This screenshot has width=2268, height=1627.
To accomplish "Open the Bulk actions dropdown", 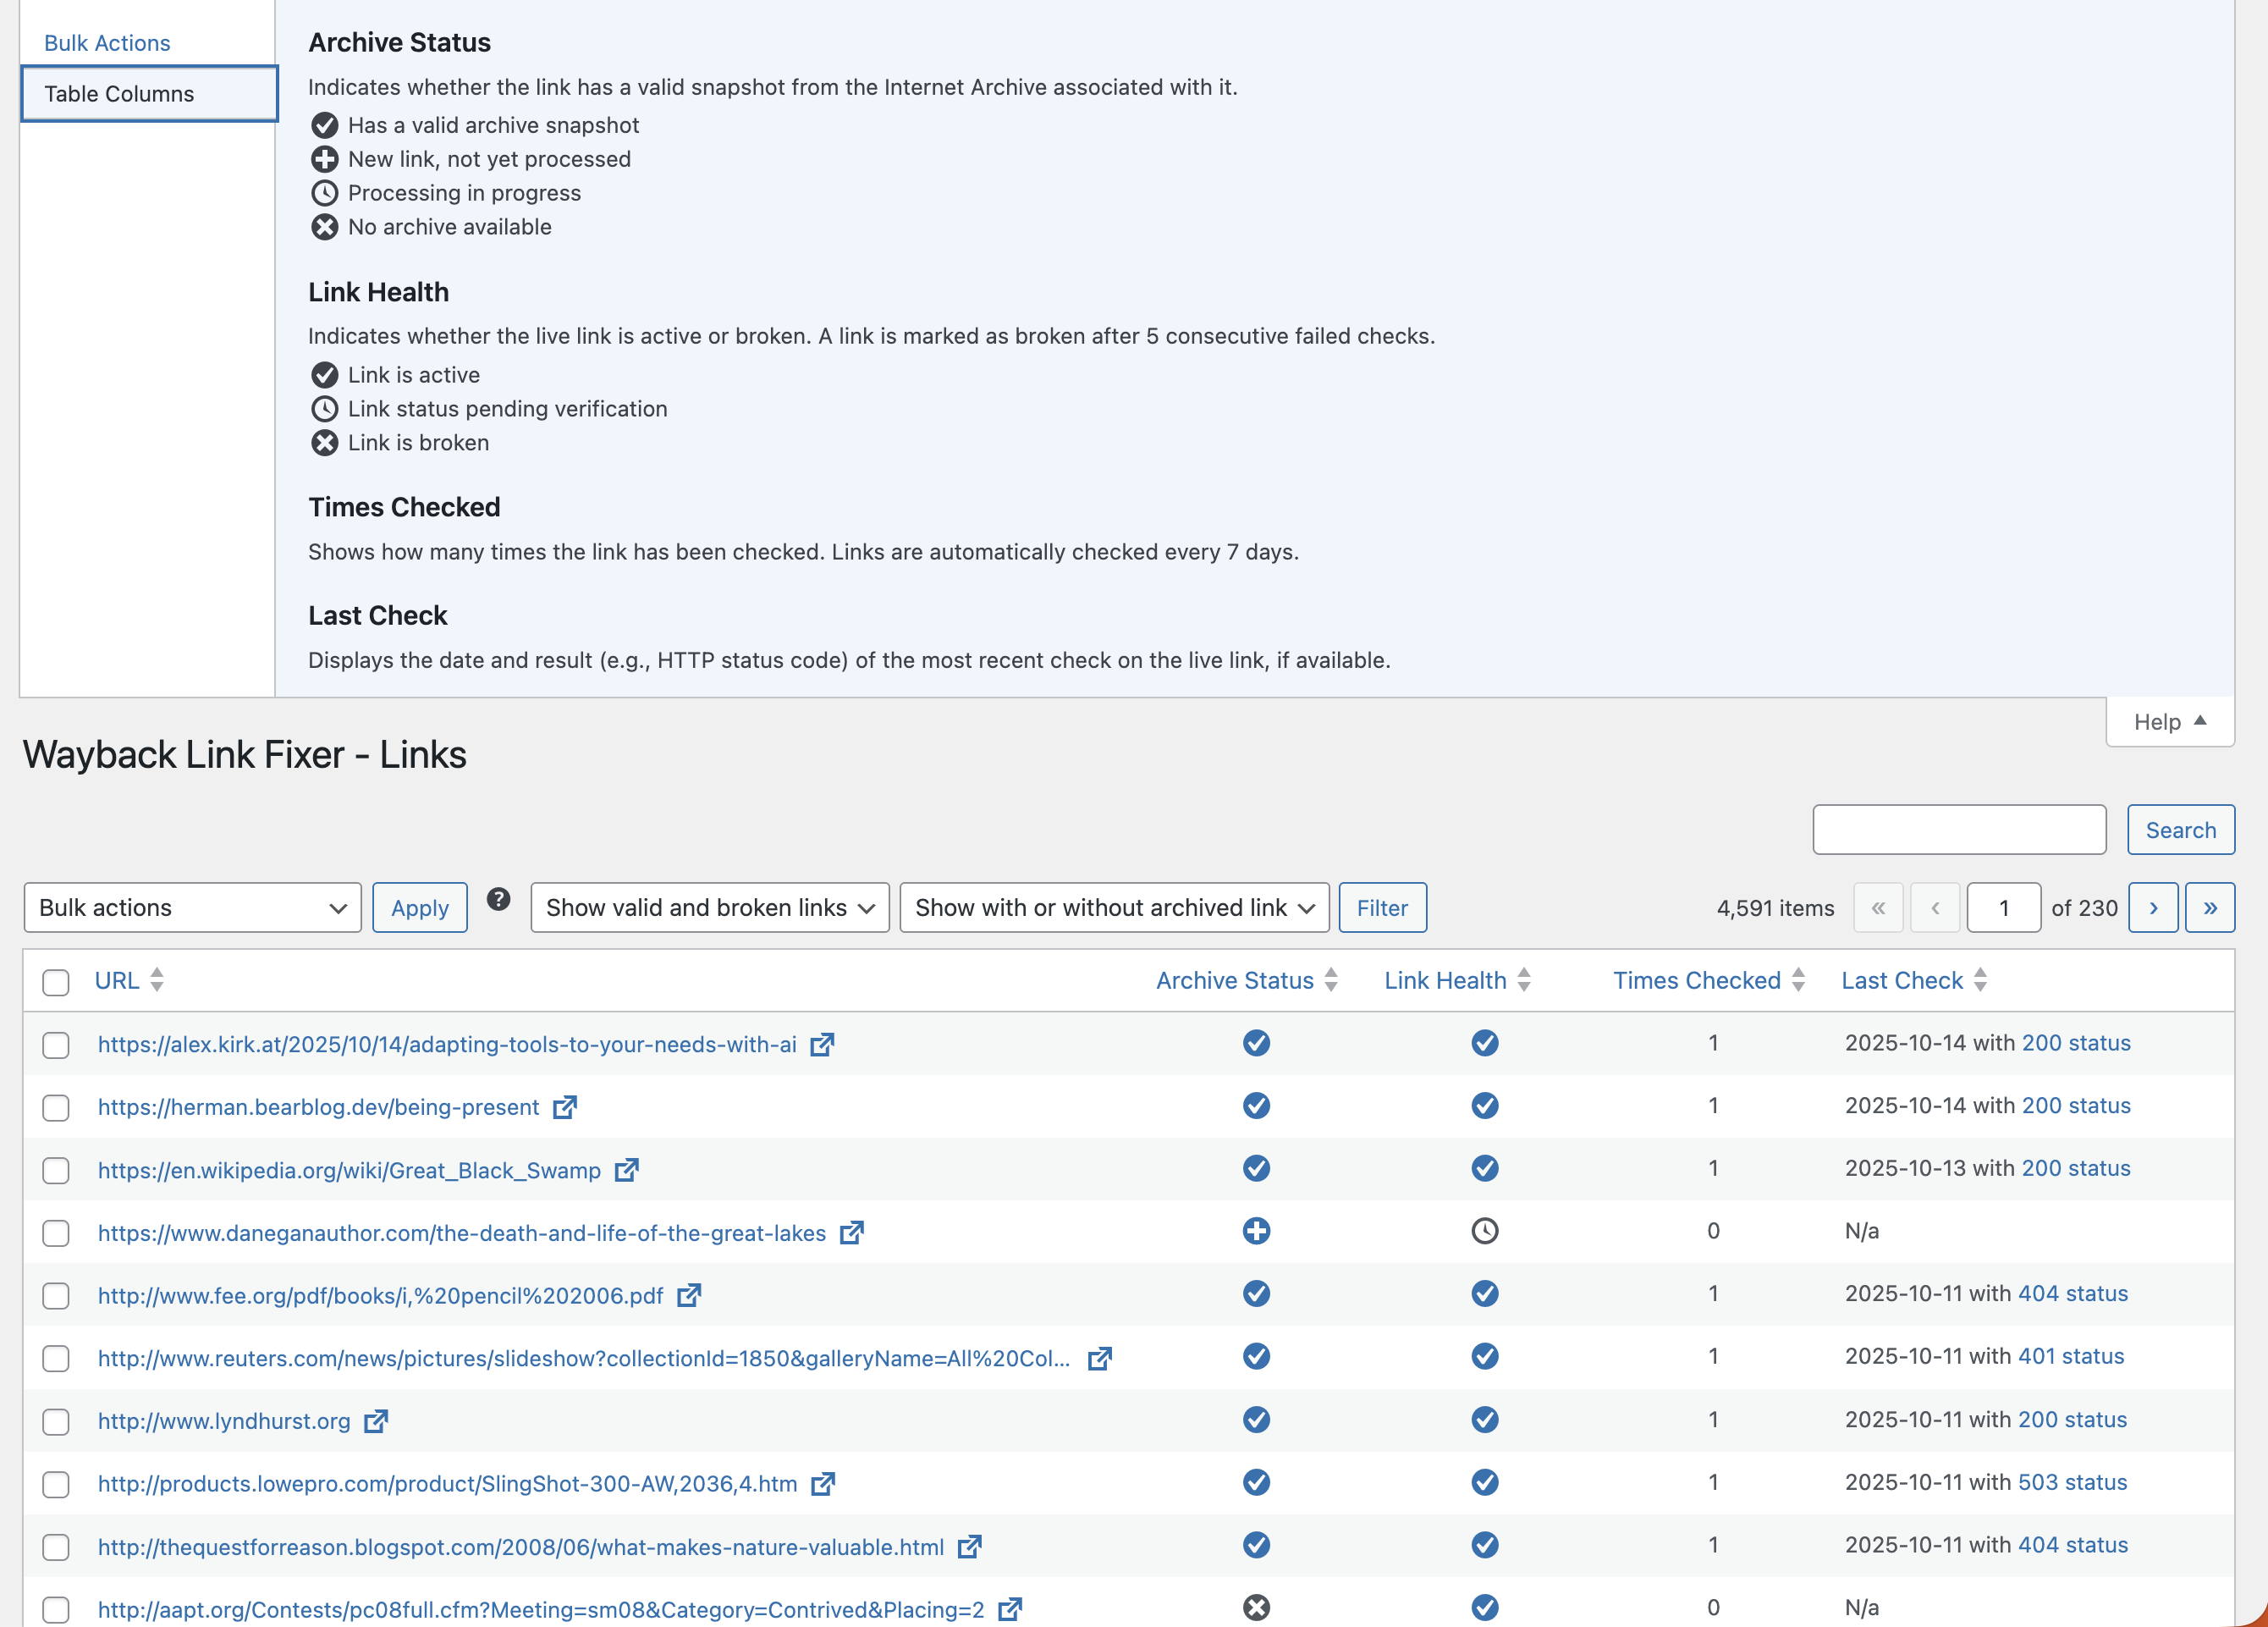I will 192,908.
